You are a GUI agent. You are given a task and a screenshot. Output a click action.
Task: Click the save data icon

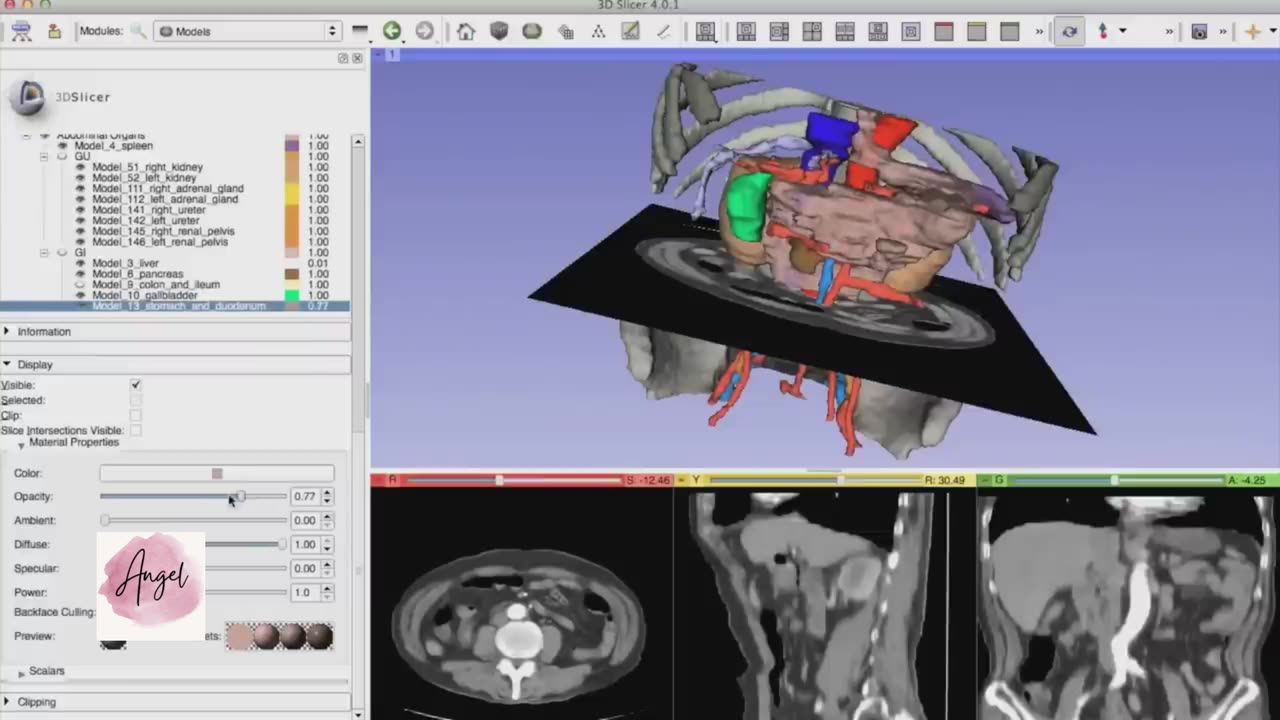(x=55, y=31)
